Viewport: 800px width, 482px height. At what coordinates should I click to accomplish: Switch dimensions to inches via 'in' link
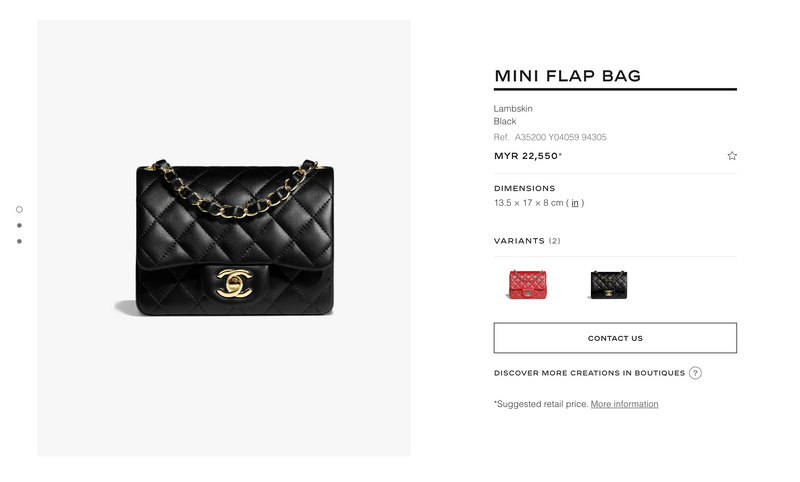click(x=574, y=203)
